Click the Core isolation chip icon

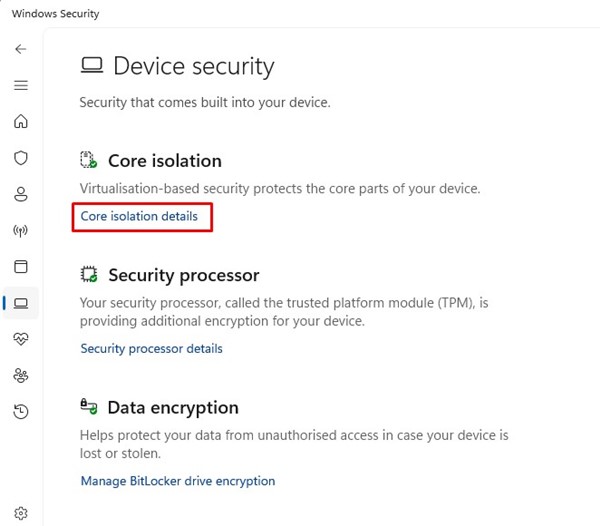point(89,161)
